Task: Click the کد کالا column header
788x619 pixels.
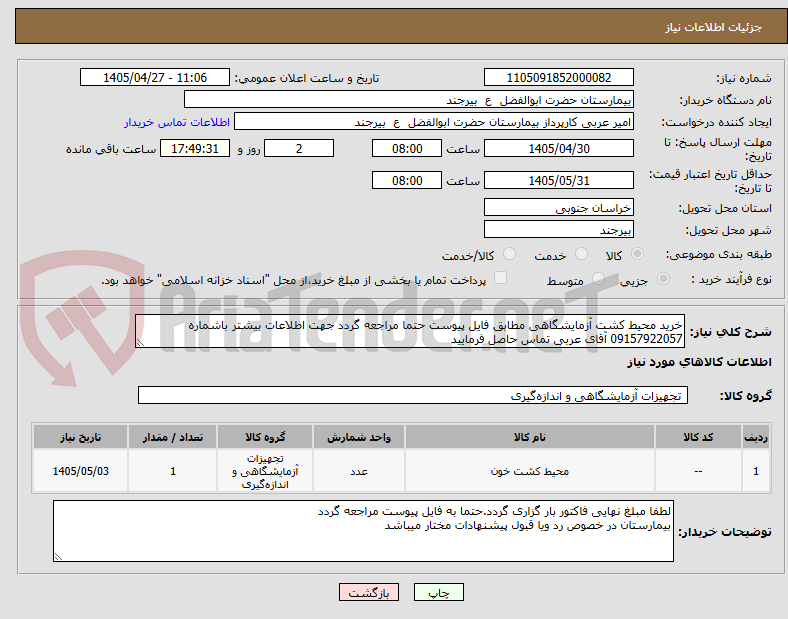Action: click(698, 437)
